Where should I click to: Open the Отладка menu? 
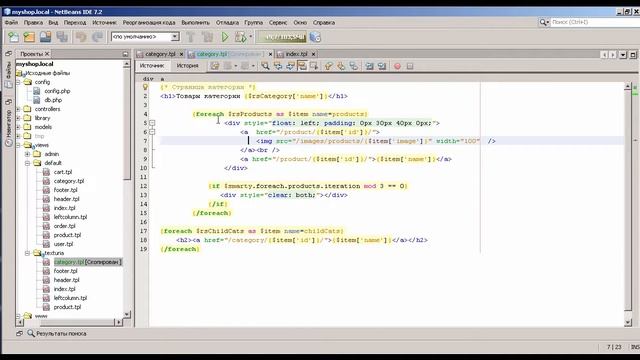(x=227, y=22)
